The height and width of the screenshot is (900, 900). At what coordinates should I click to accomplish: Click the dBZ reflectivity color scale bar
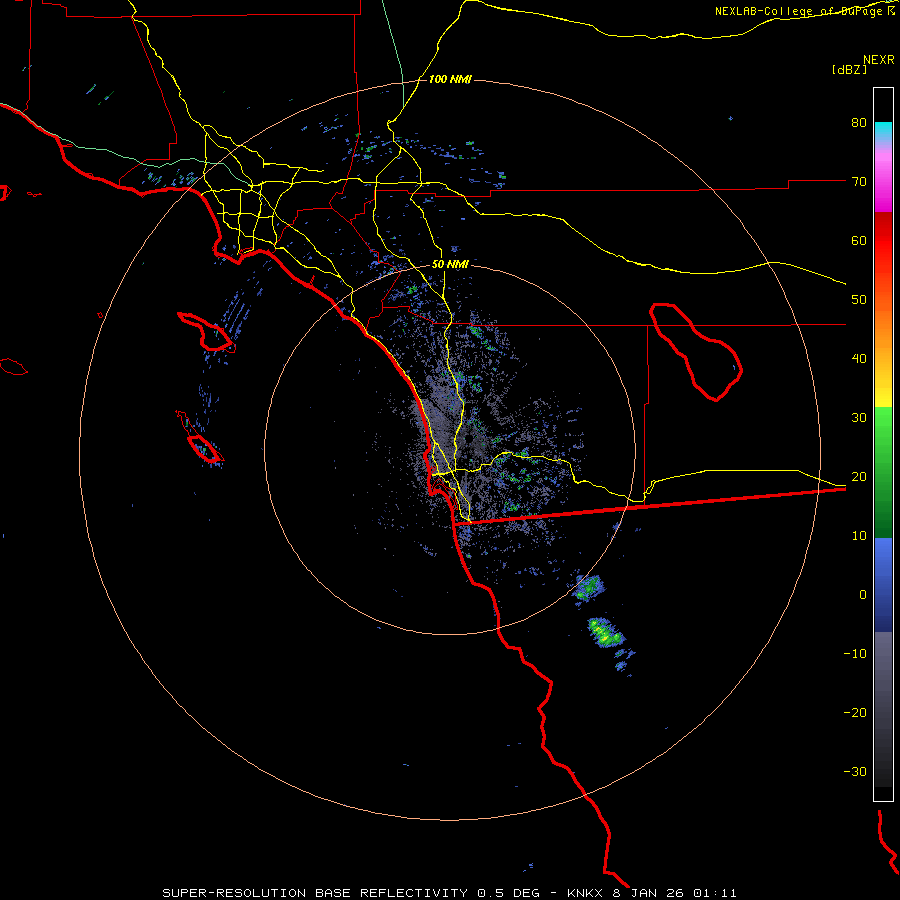tap(883, 444)
